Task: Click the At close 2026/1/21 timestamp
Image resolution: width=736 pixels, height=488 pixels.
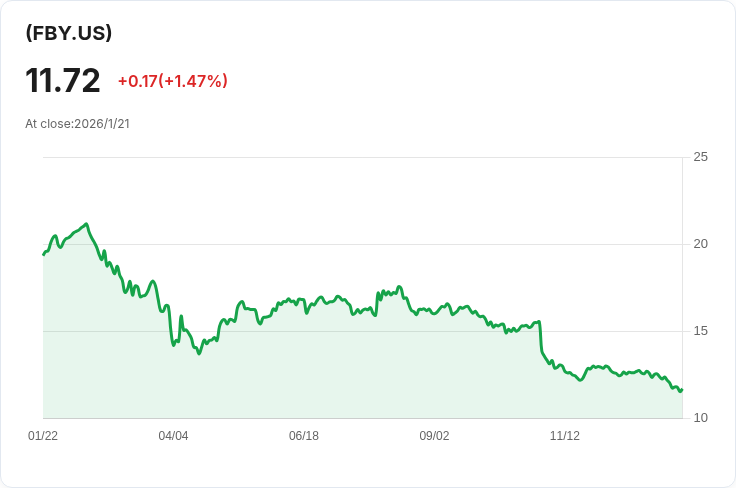Action: pos(78,124)
